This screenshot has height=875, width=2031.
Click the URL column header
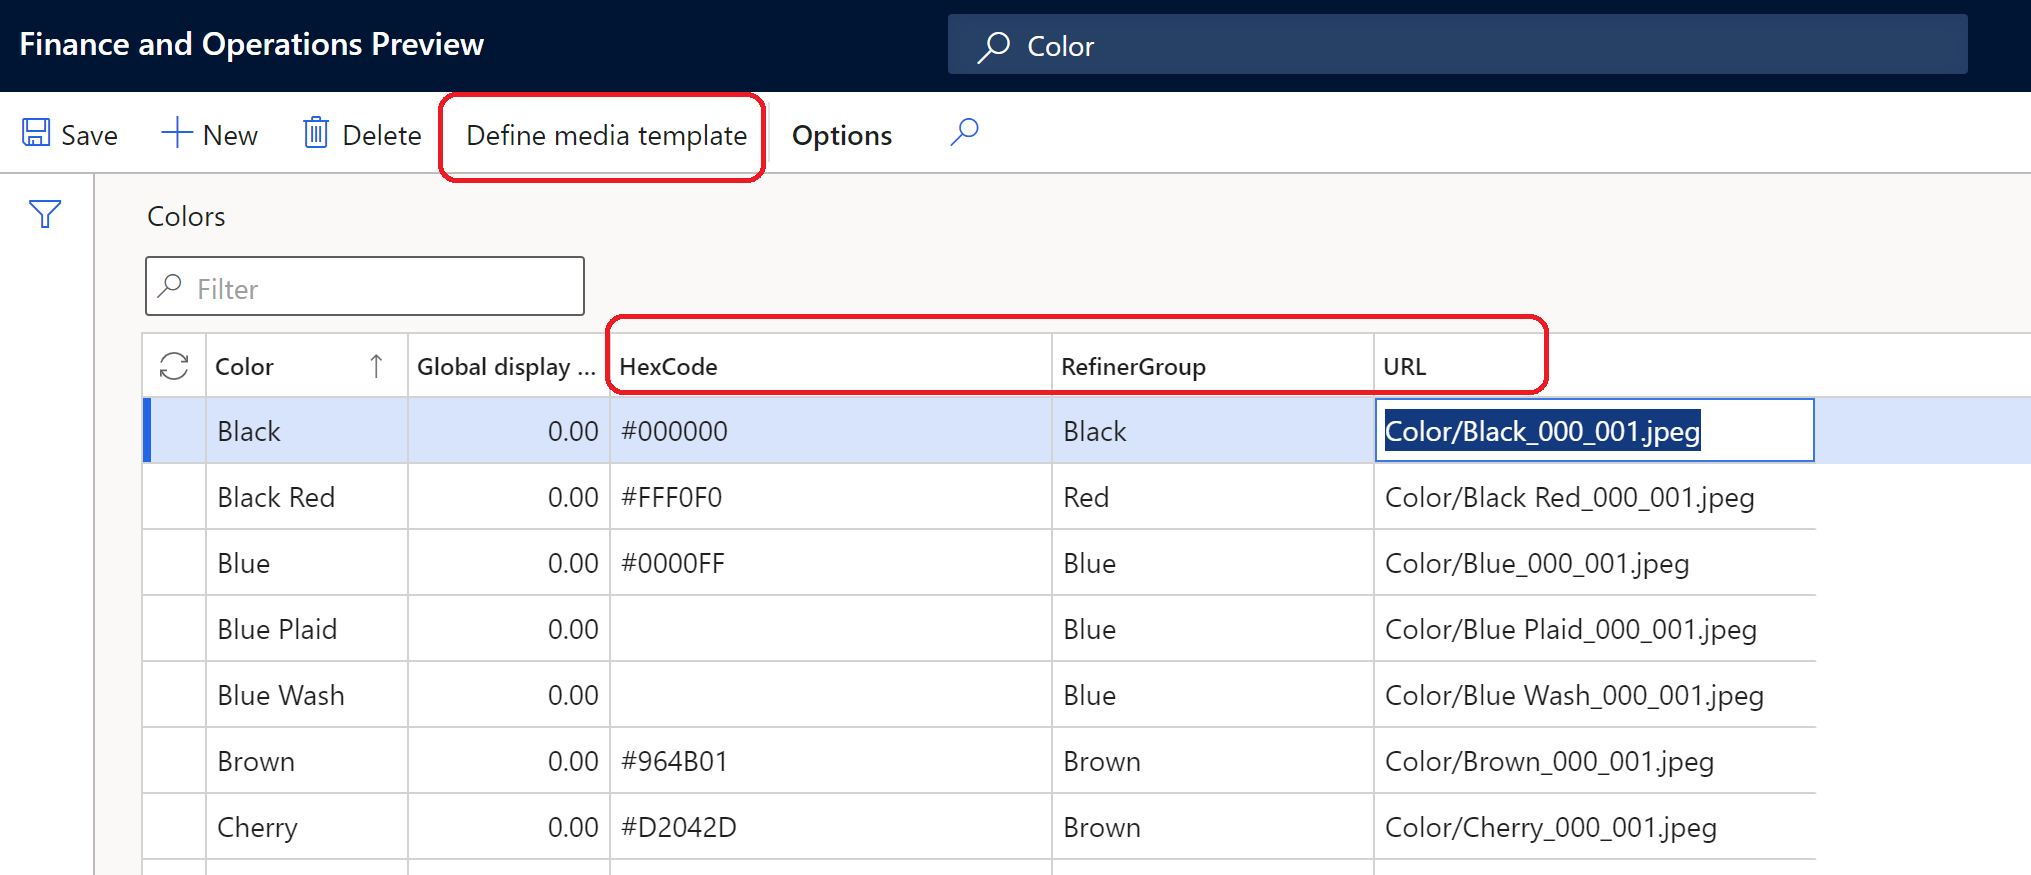point(1595,366)
